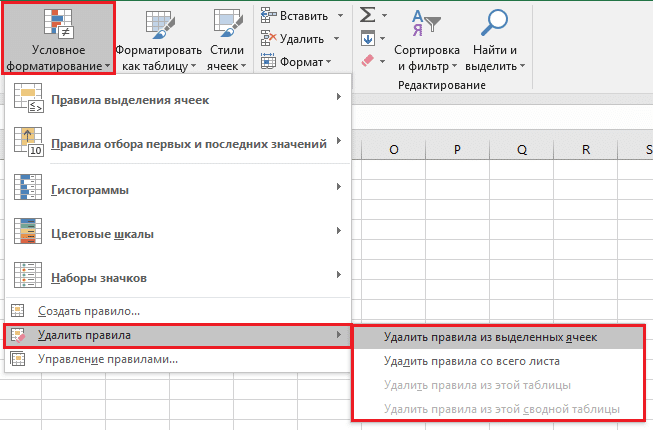Expand the Формат dropdown arrow
The height and width of the screenshot is (430, 653).
click(x=329, y=61)
